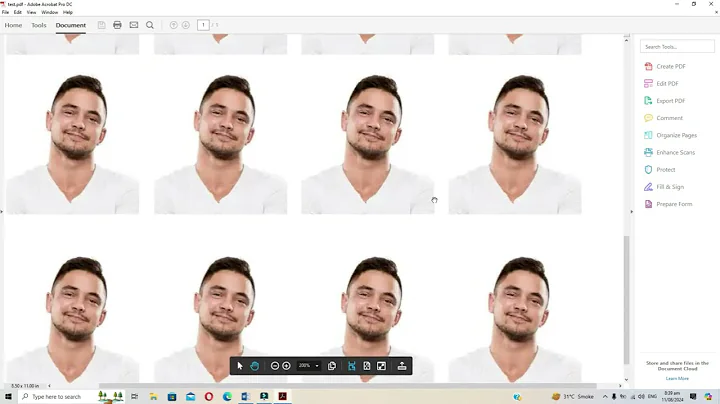The height and width of the screenshot is (404, 720).
Task: Click the Windows Start button
Action: tap(8, 396)
